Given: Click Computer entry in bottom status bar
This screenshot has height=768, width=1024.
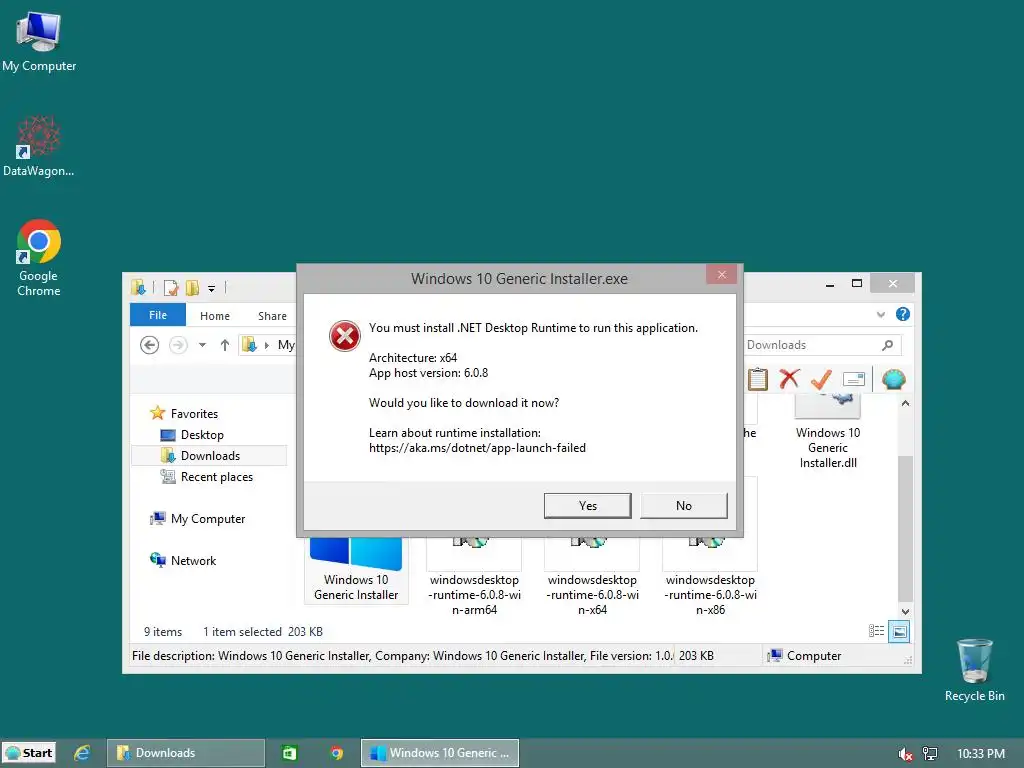Looking at the screenshot, I should coord(805,656).
